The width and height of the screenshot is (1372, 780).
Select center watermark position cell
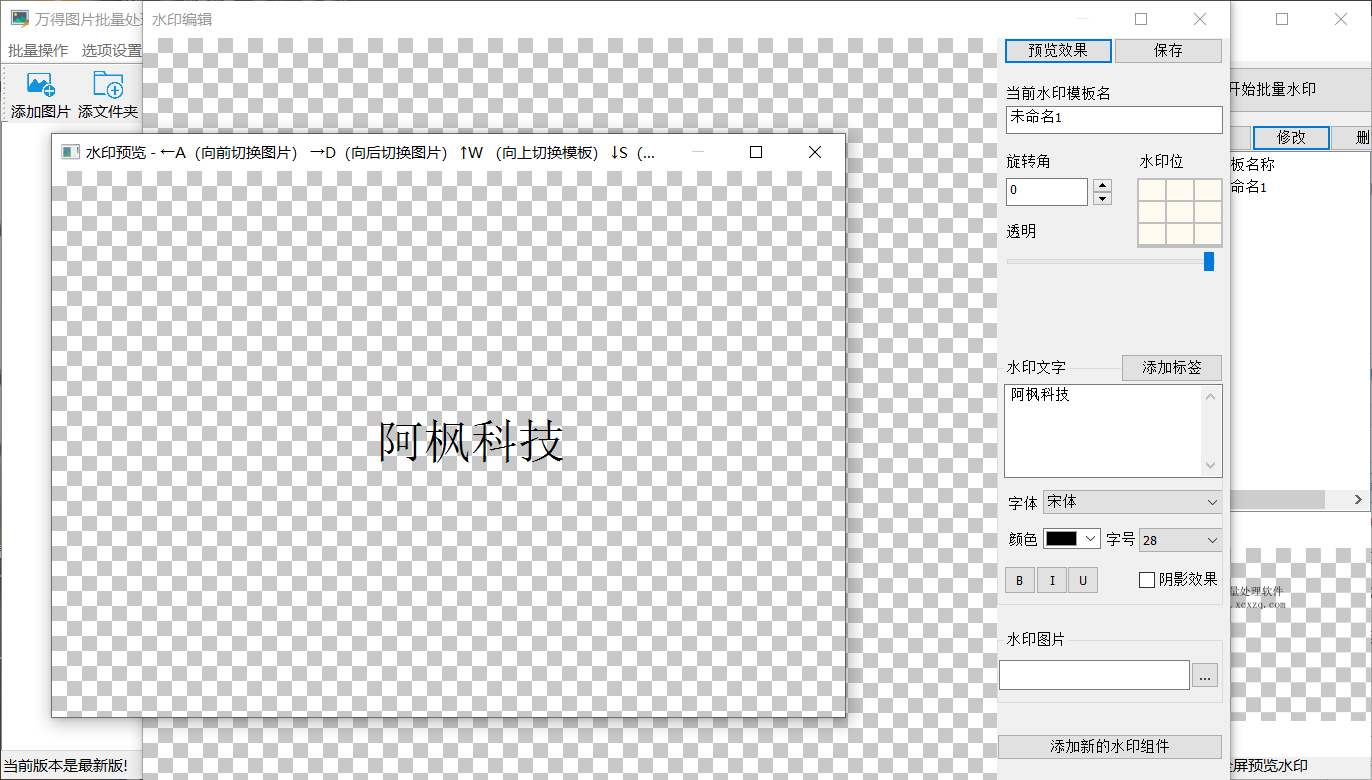[1180, 212]
